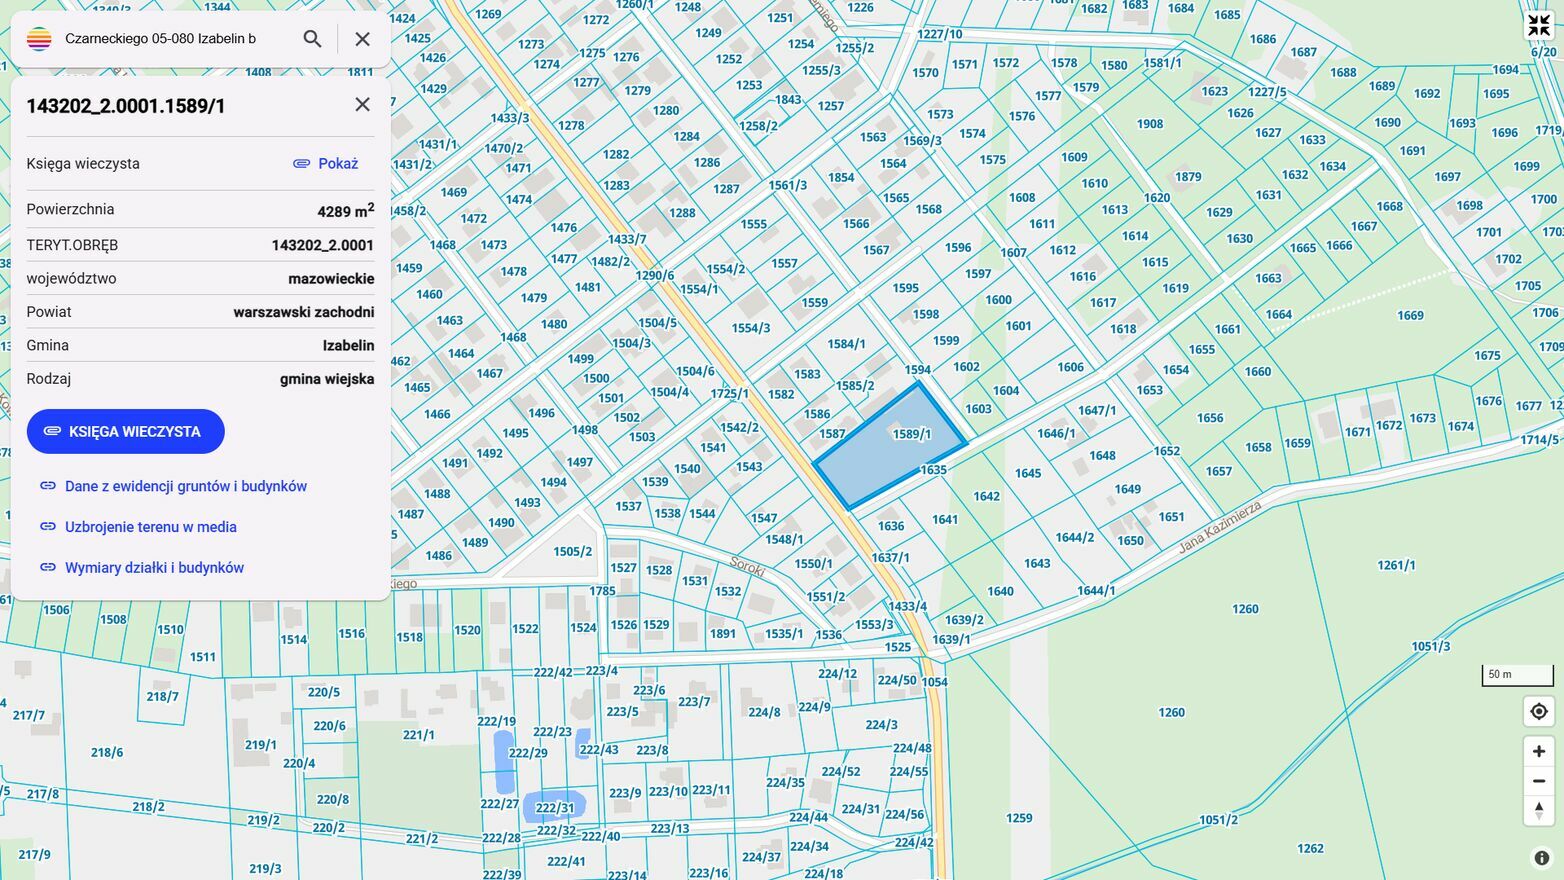Viewport: 1564px width, 880px height.
Task: Click the search magnifier icon
Action: [312, 39]
